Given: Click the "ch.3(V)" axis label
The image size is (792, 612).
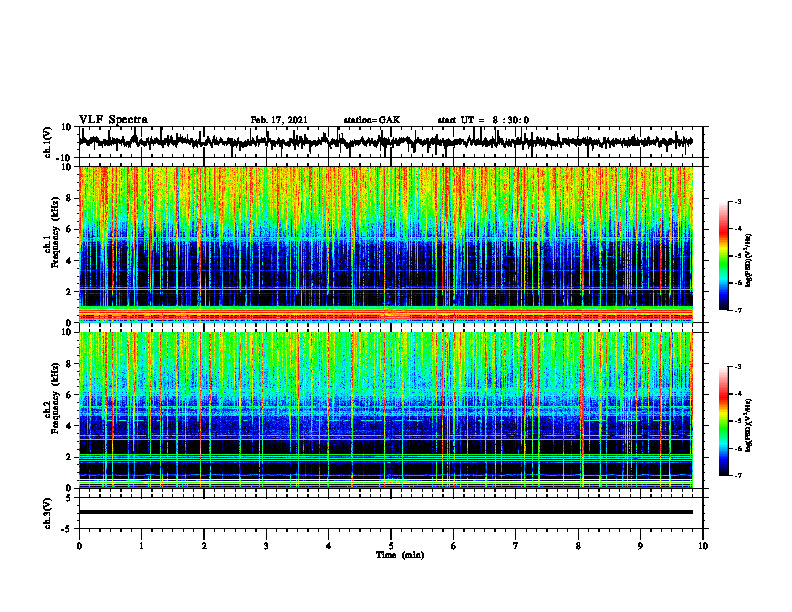Looking at the screenshot, I should [x=48, y=514].
